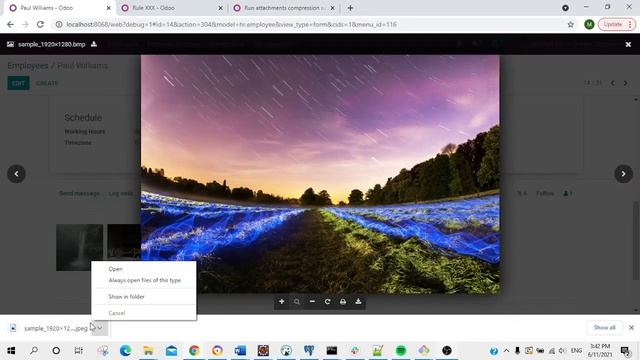640x360 pixels.
Task: Open the Windows Start menu
Action: [11, 350]
